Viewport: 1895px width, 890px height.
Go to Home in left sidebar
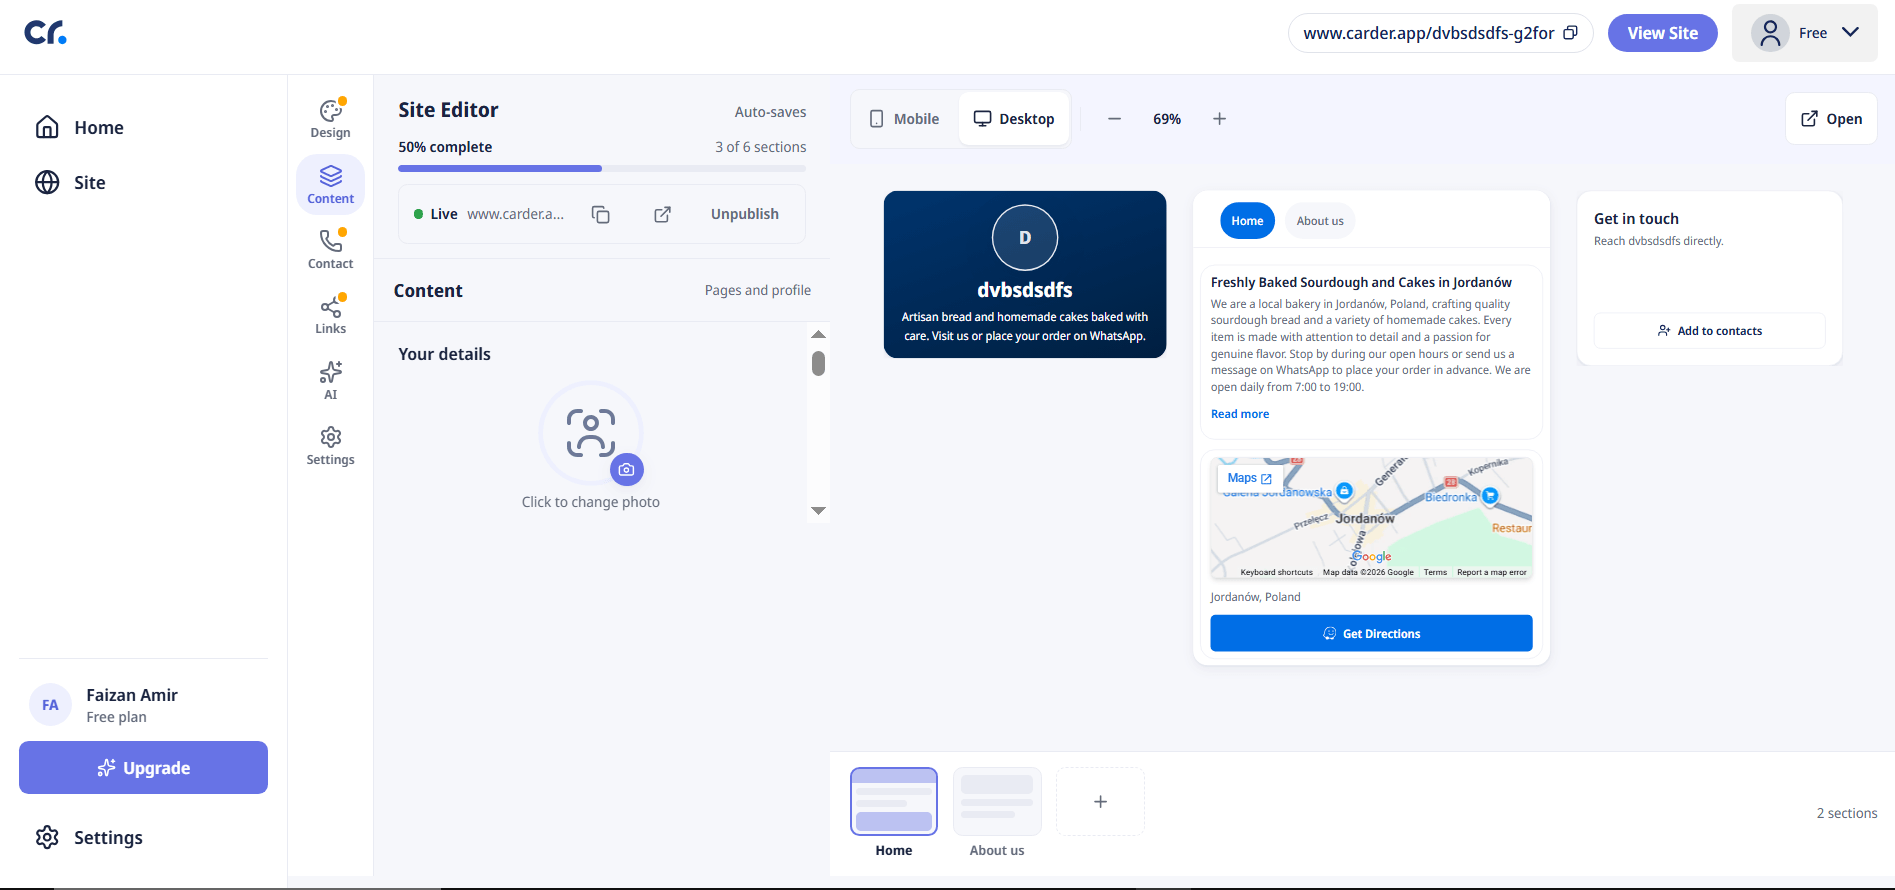coord(80,127)
